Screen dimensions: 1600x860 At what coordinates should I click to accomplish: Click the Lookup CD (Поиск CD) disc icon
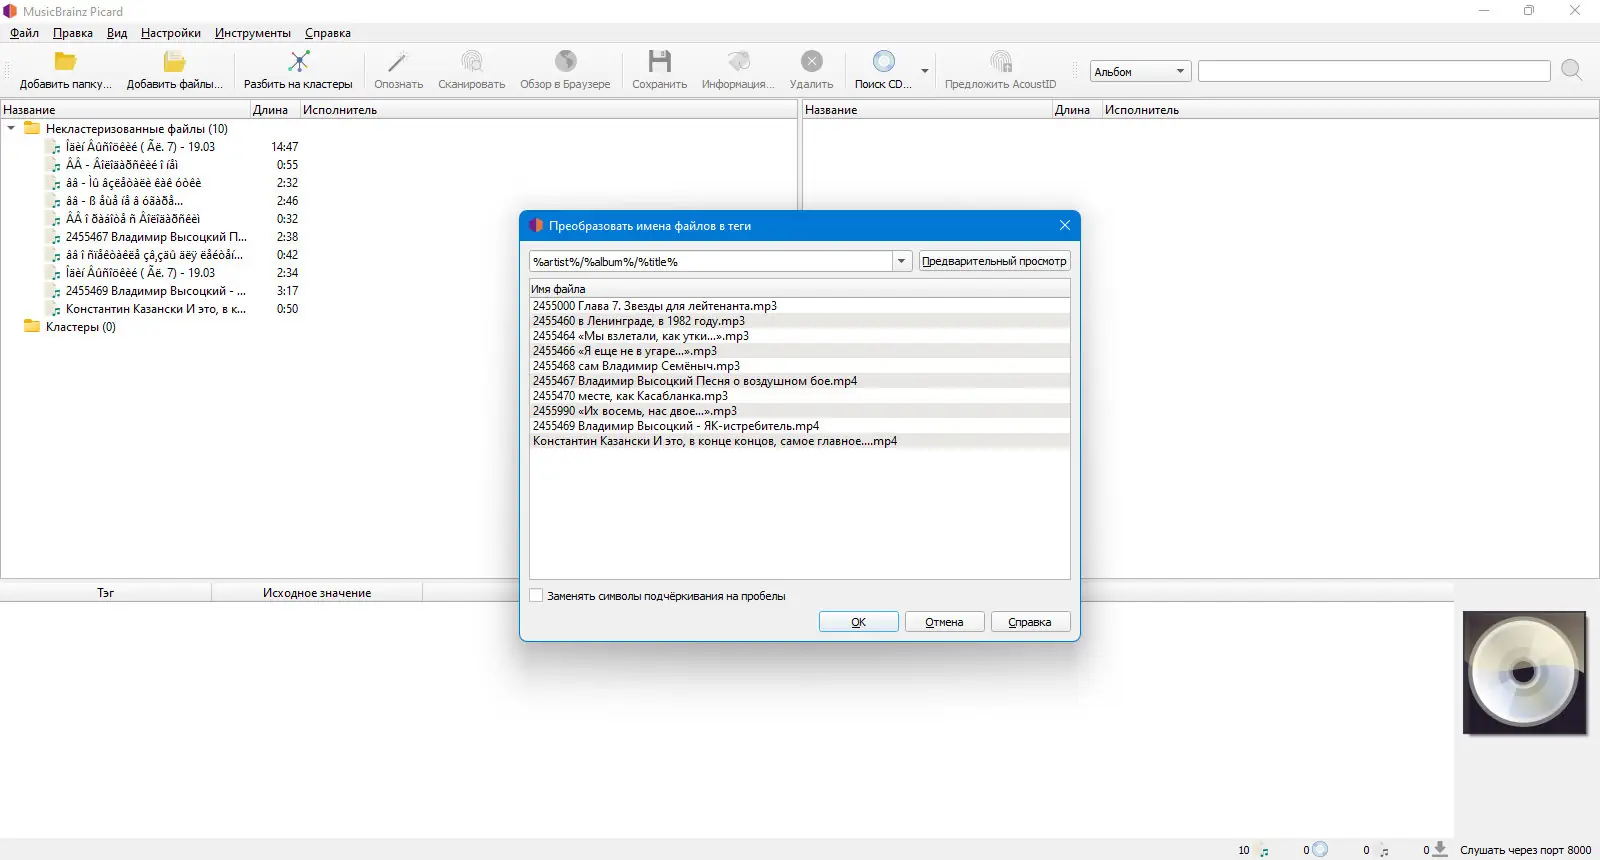pos(883,62)
